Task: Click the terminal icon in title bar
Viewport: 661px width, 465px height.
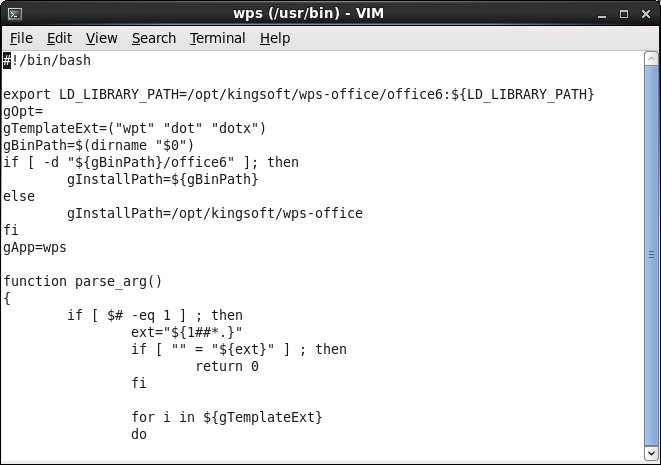Action: tap(15, 14)
